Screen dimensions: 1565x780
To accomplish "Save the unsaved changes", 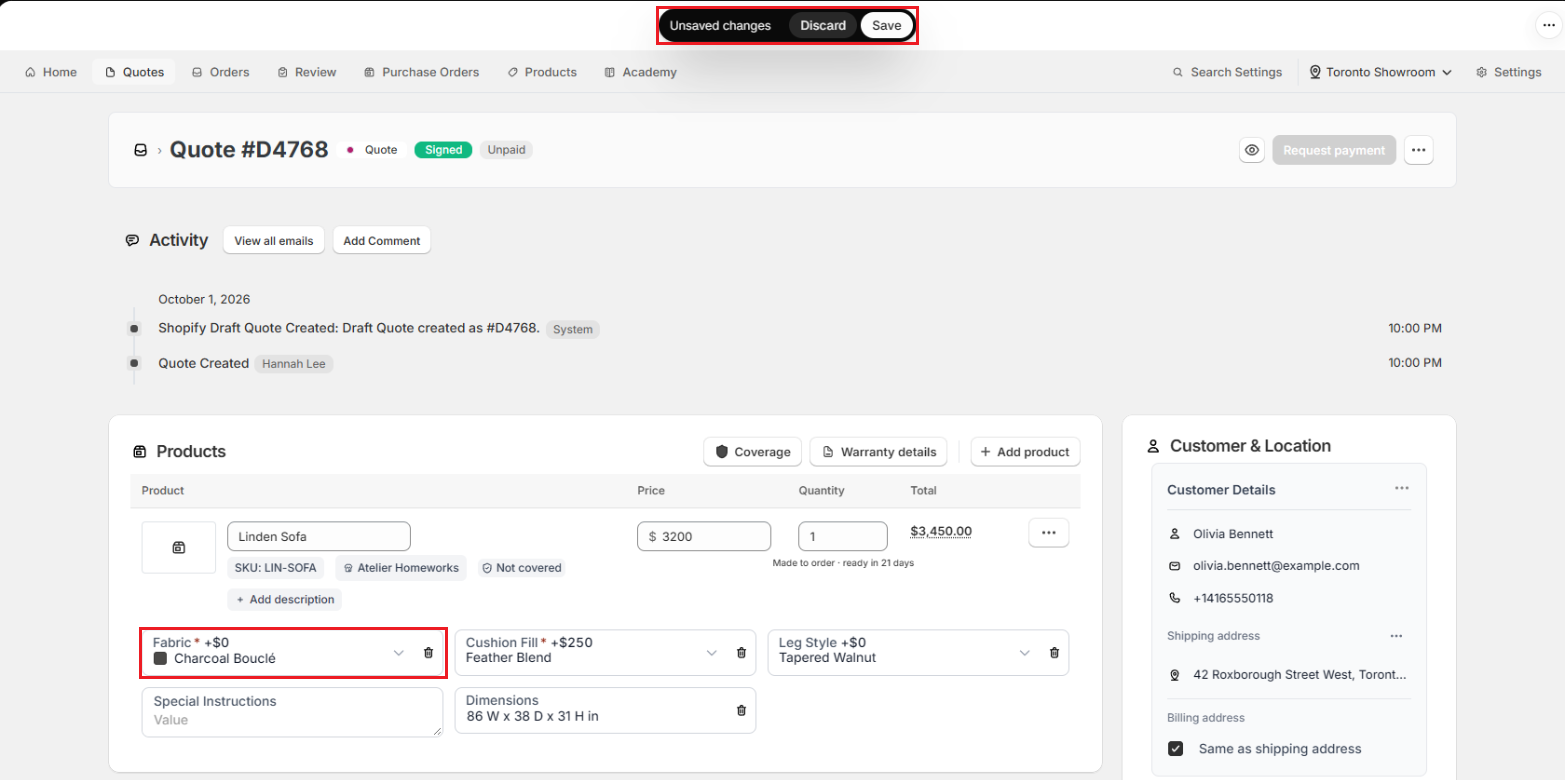I will point(886,26).
